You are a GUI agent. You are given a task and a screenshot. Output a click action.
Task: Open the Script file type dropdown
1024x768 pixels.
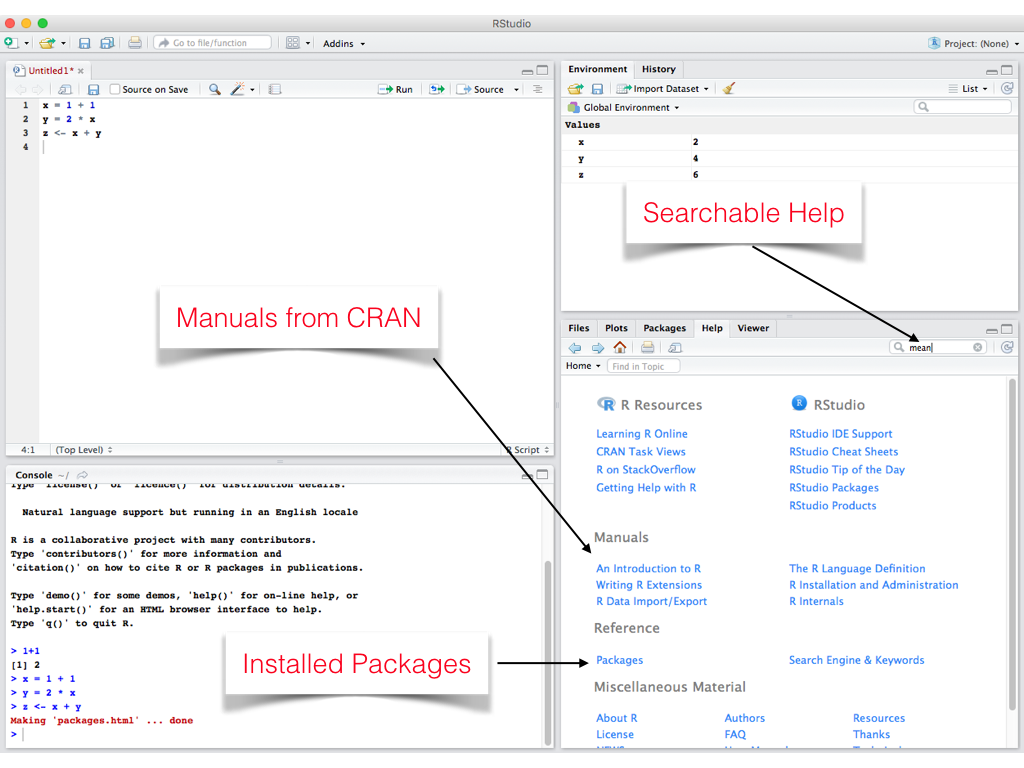point(528,450)
